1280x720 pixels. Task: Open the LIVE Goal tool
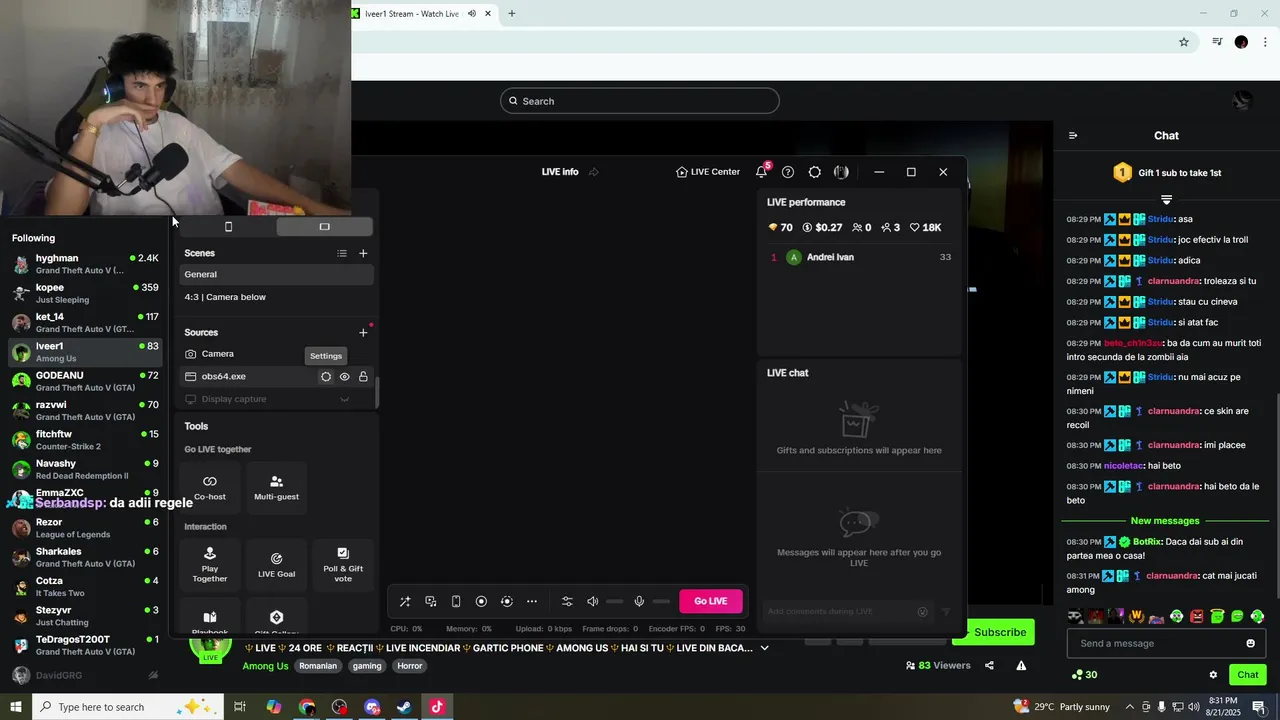tap(276, 565)
